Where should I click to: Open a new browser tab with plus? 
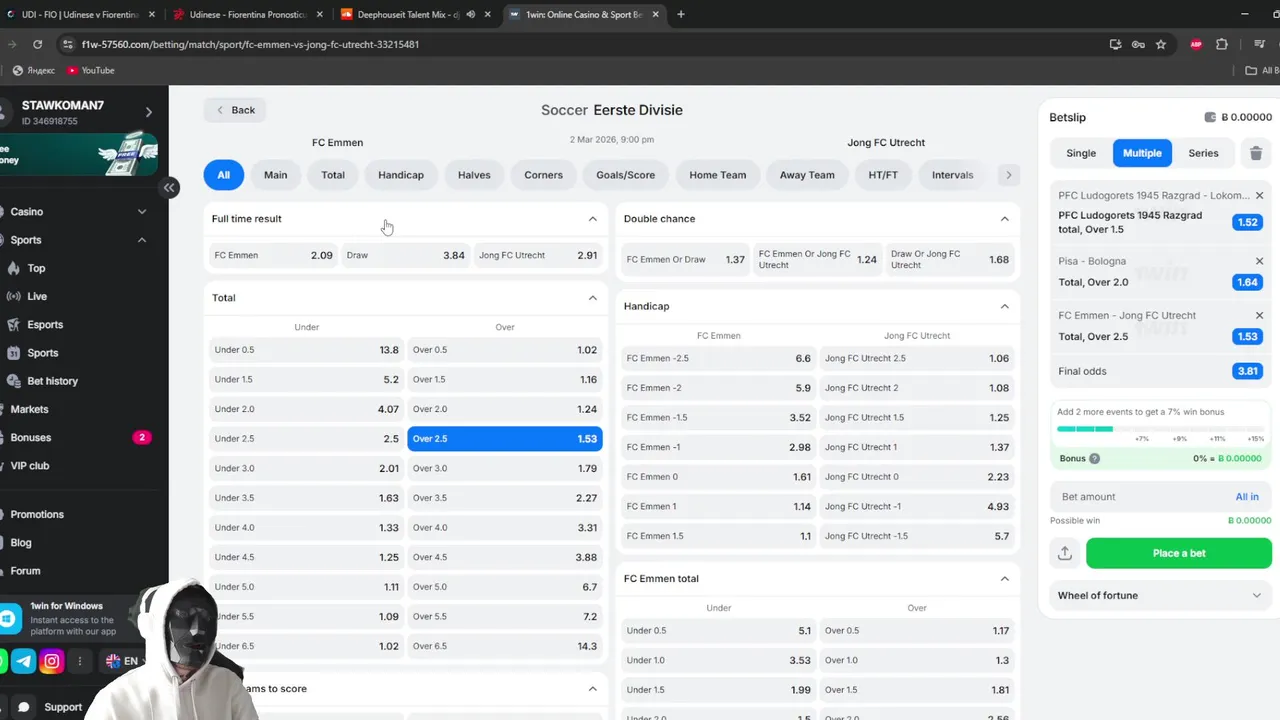tap(681, 14)
